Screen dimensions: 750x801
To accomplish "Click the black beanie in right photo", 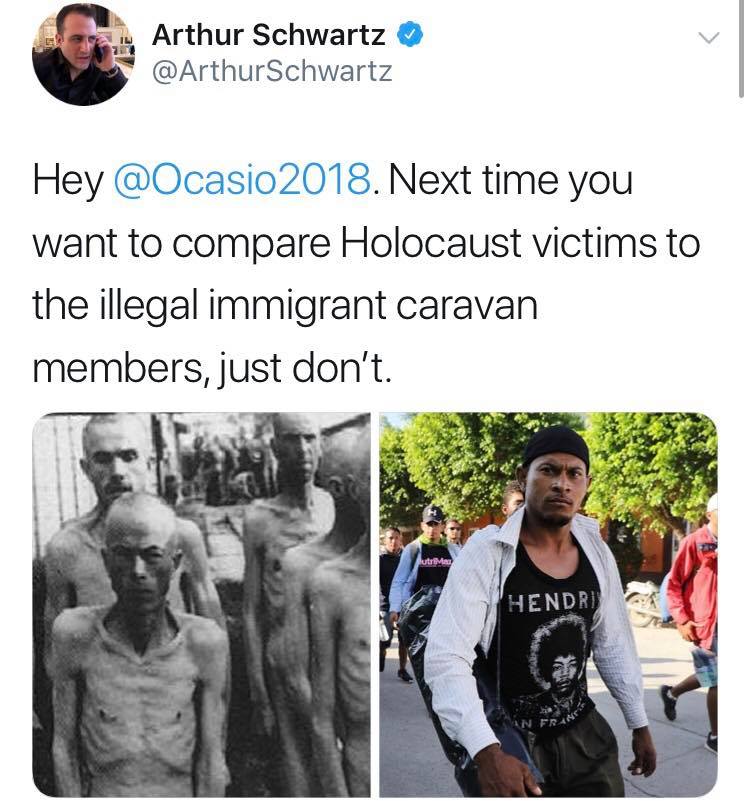I will (x=556, y=446).
